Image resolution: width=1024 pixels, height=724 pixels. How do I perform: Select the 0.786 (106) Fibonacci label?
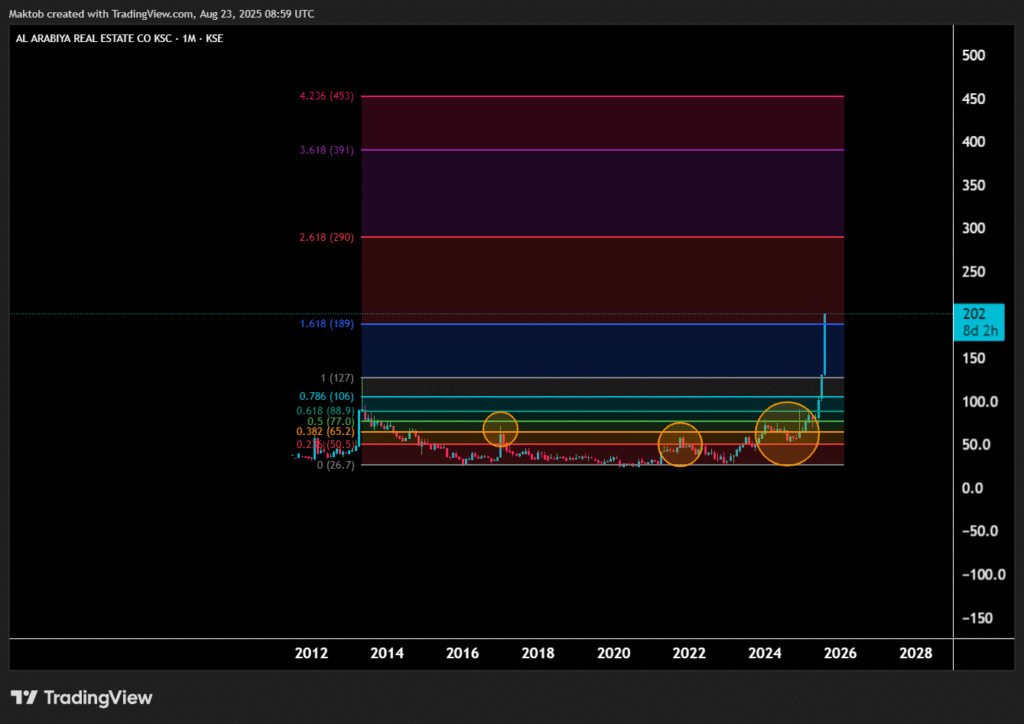click(x=327, y=396)
